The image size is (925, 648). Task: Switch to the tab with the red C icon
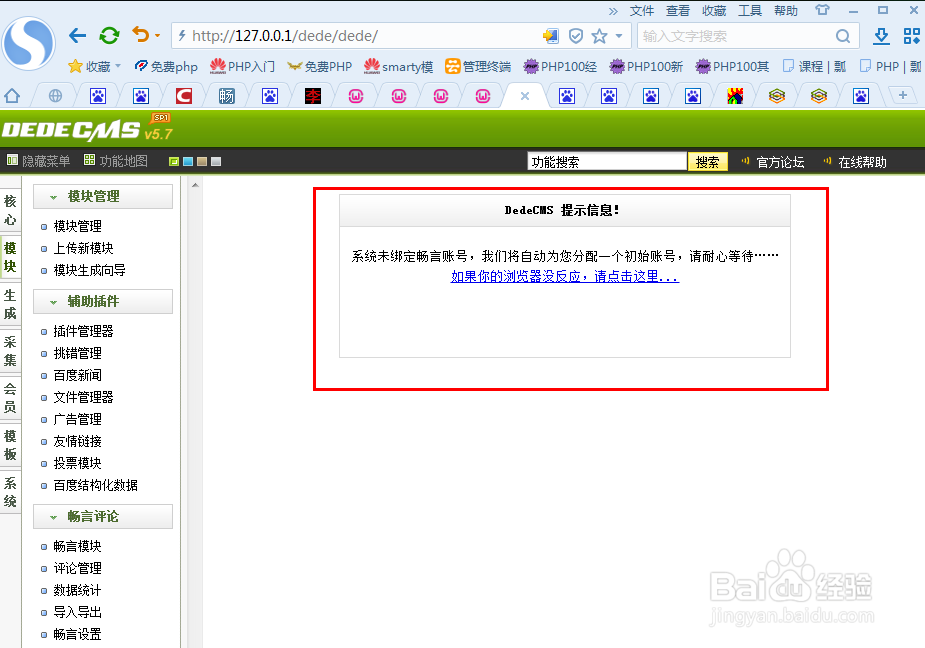[x=184, y=96]
